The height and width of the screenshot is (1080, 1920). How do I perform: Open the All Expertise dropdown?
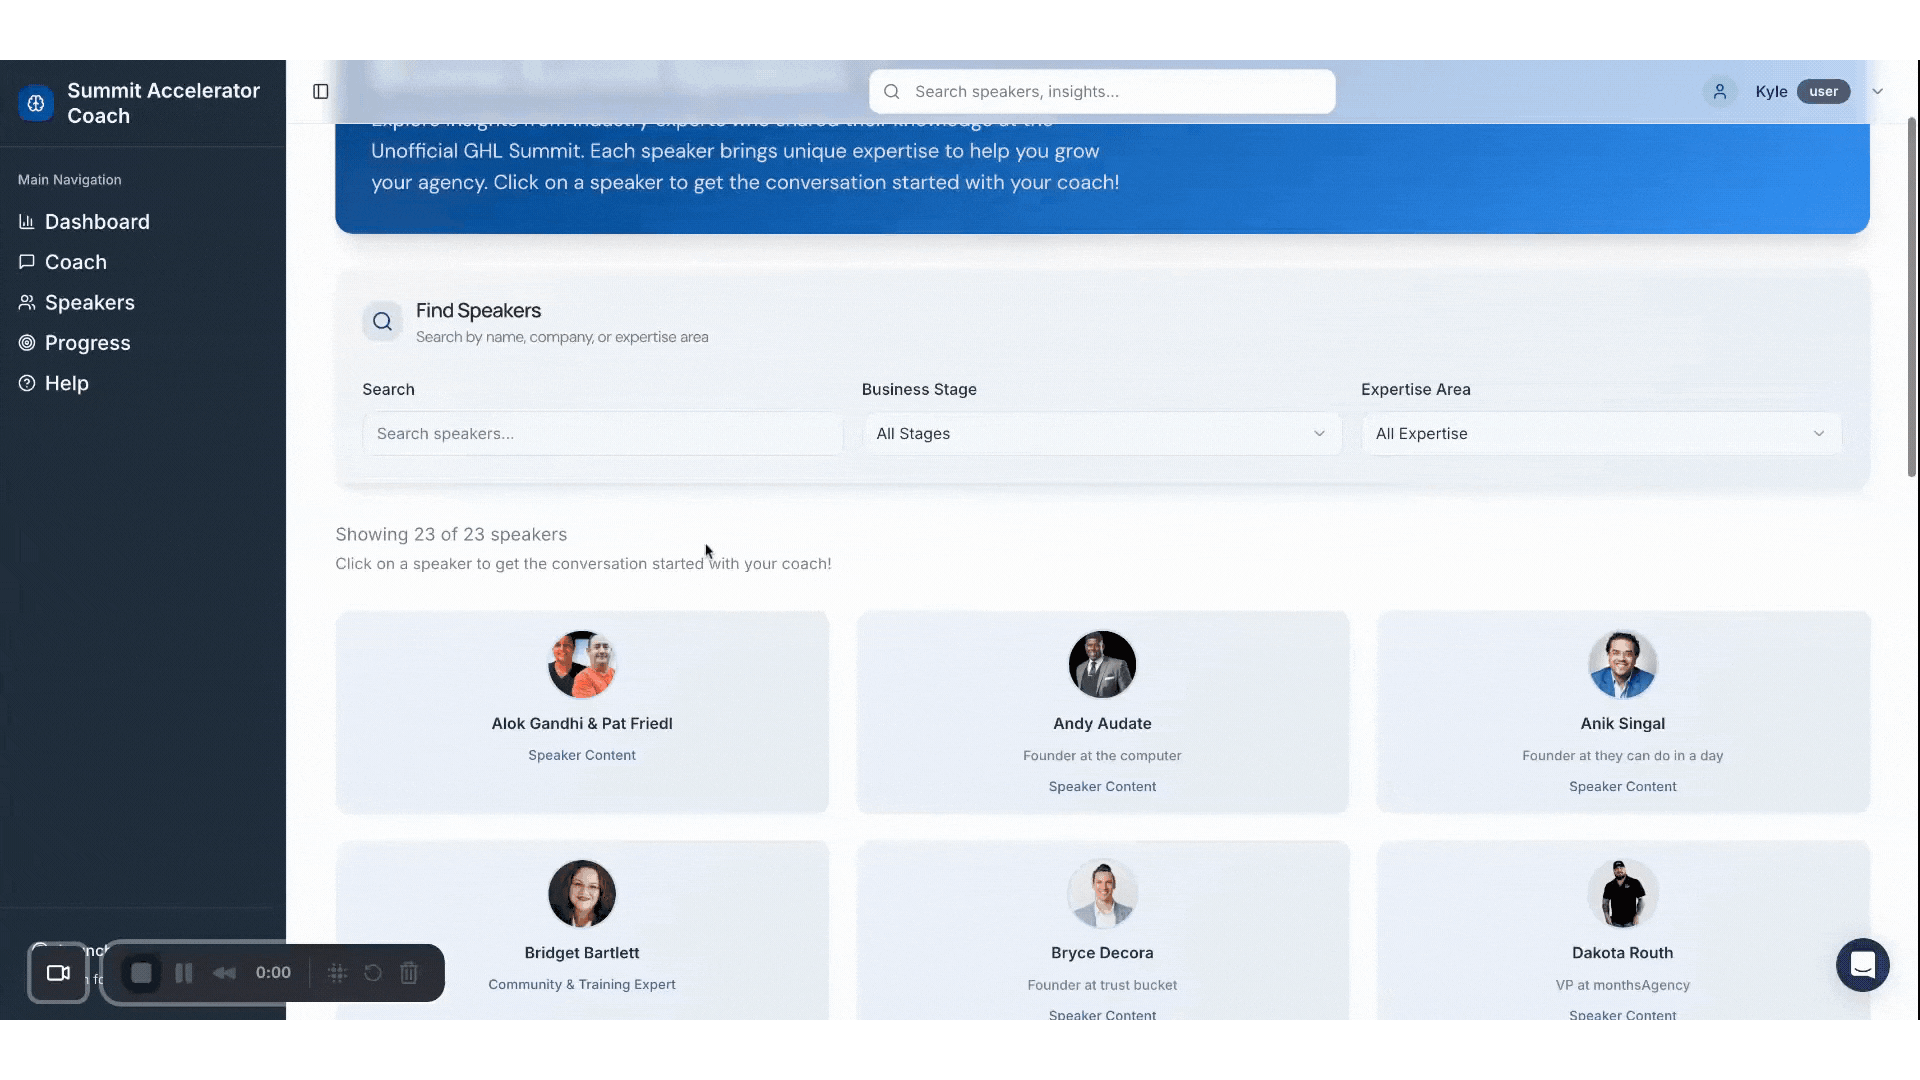click(1600, 434)
